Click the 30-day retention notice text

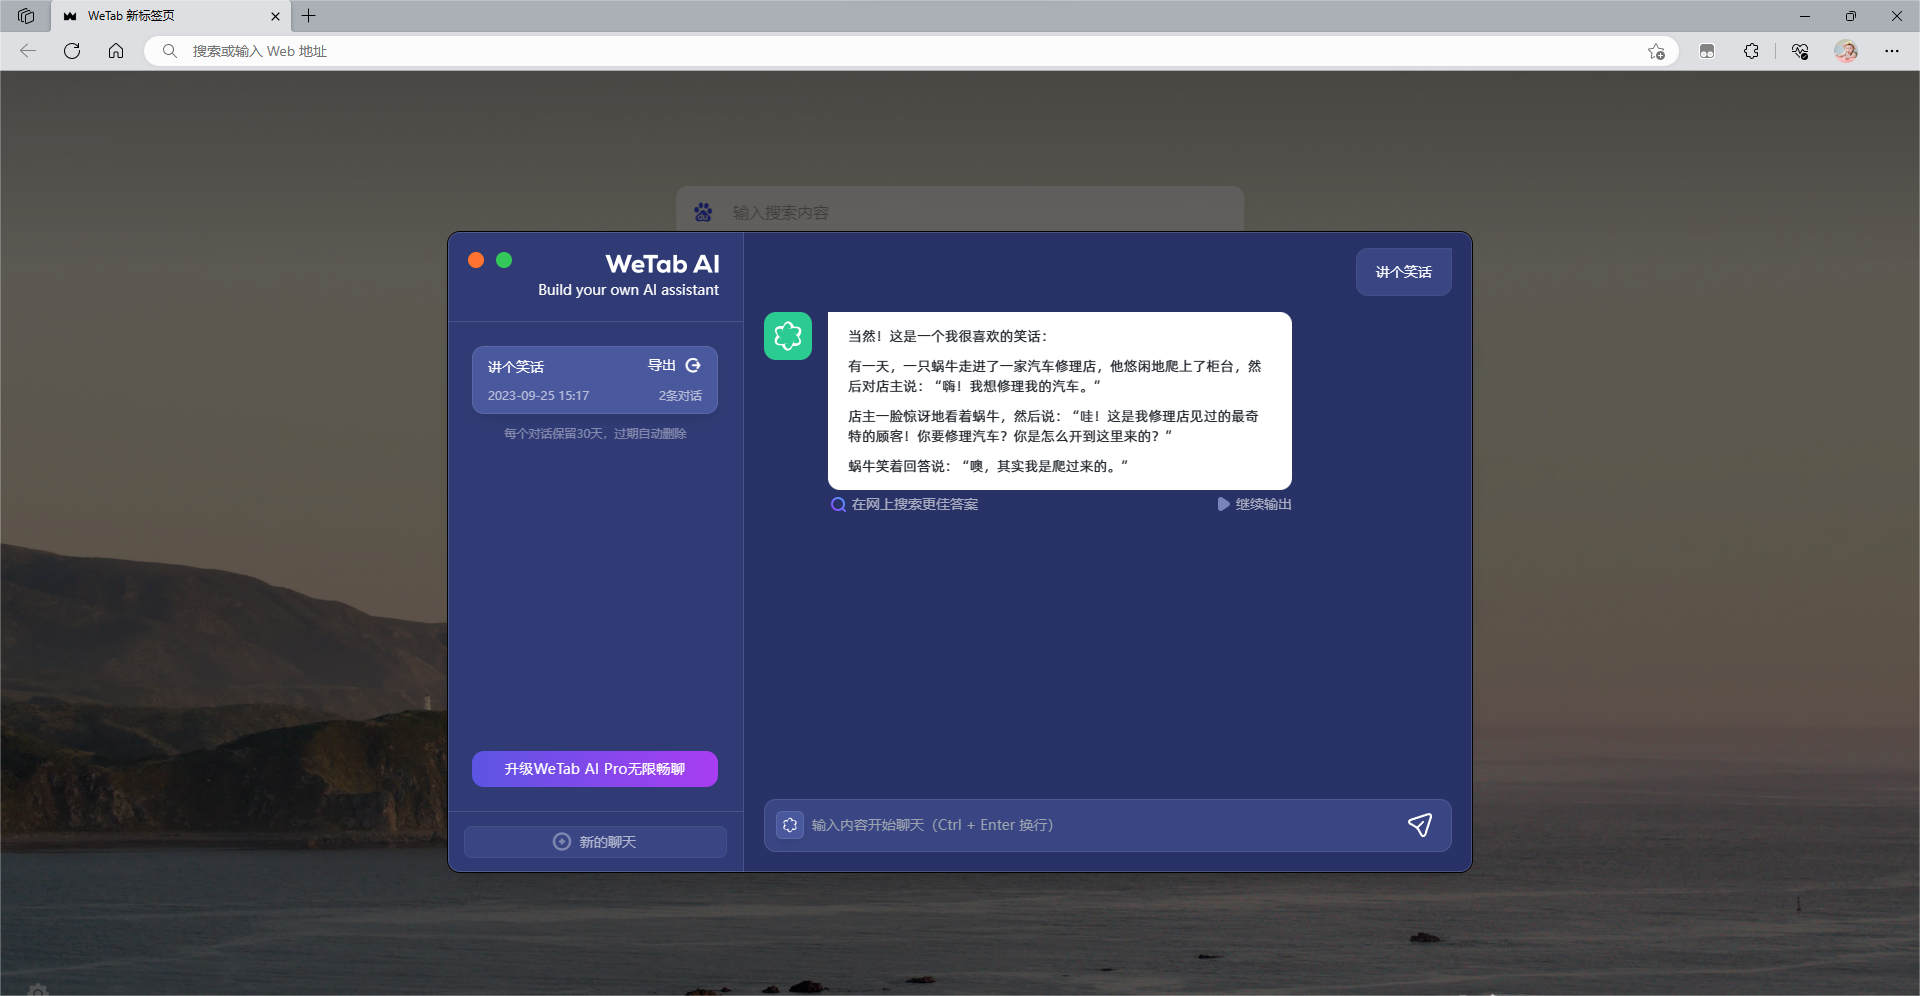pyautogui.click(x=595, y=434)
